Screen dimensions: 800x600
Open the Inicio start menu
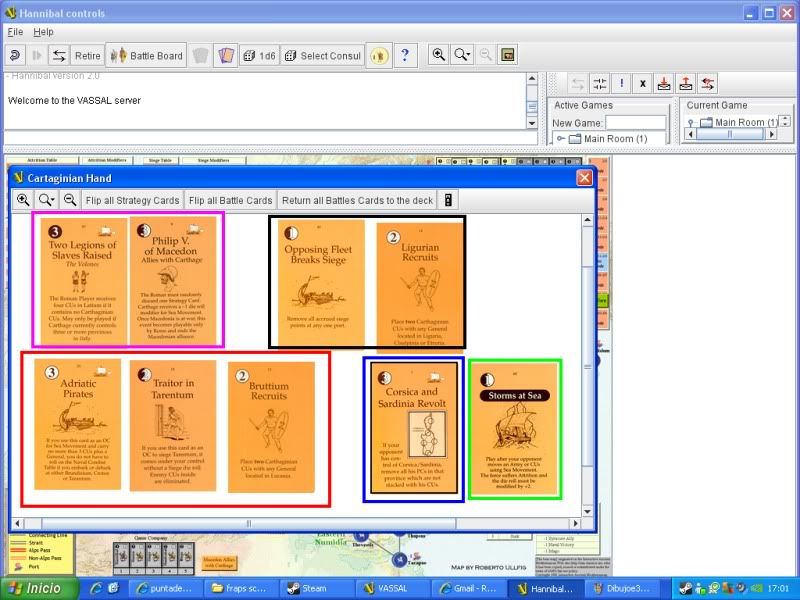[40, 588]
